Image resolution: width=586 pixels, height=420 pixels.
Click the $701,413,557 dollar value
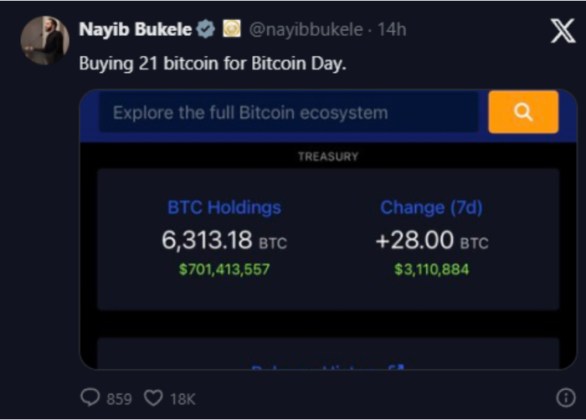[224, 269]
